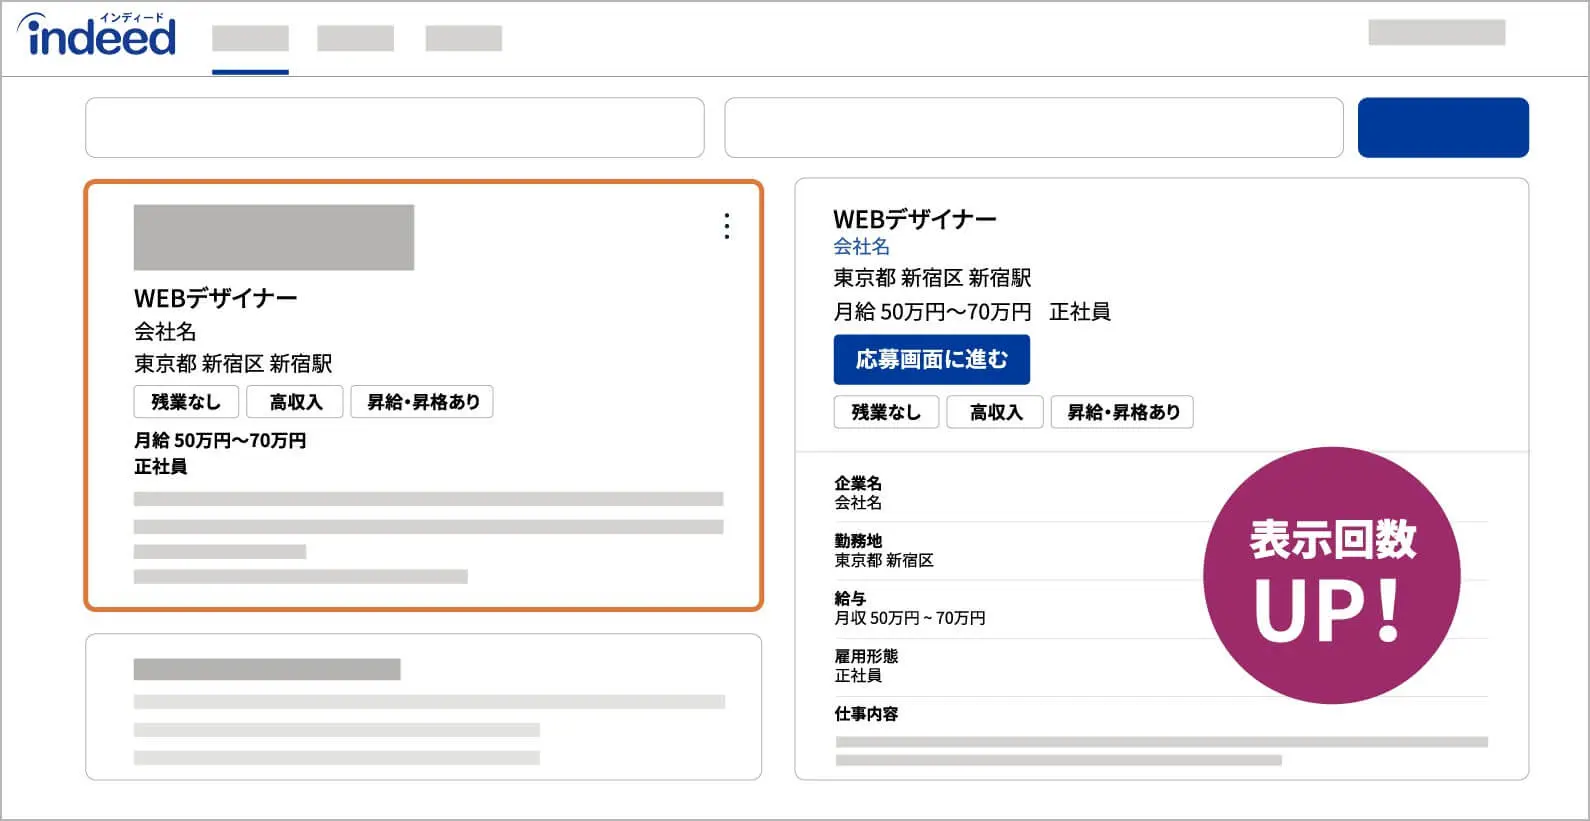Open WEBデザイナー title in the highlighted card
This screenshot has height=821, width=1590.
click(x=215, y=298)
